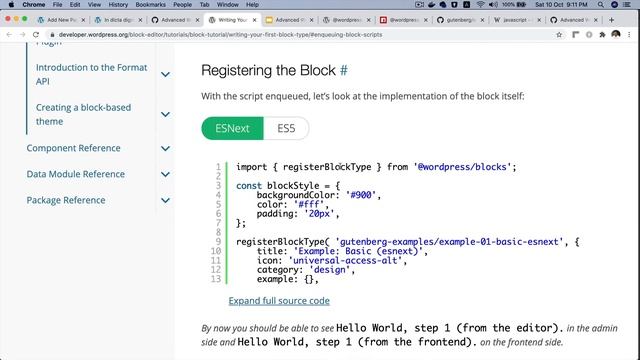Open the Chrome app menu

coord(34,4)
